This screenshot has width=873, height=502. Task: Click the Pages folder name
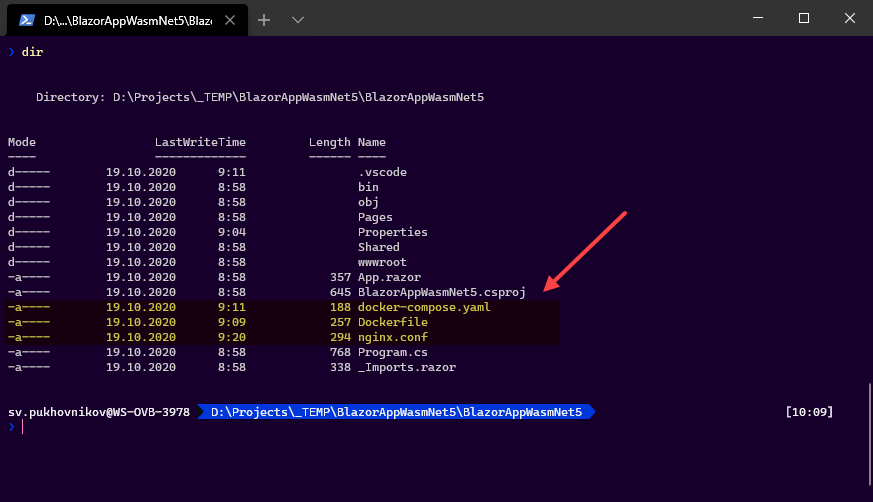[x=375, y=218]
